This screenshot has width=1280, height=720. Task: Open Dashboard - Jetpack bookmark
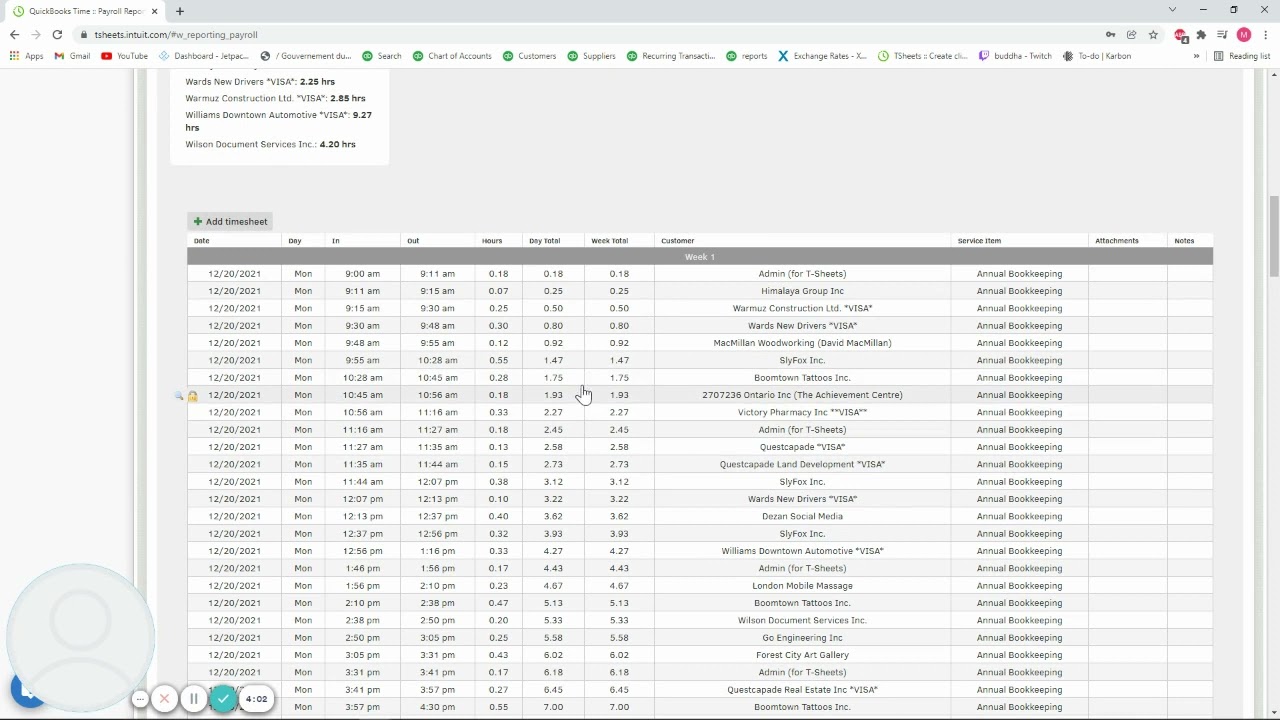coord(203,56)
